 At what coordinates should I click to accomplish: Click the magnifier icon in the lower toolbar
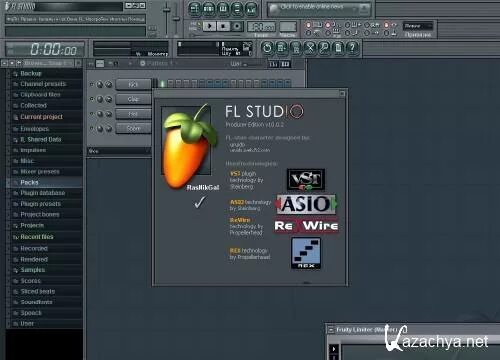pyautogui.click(x=324, y=48)
